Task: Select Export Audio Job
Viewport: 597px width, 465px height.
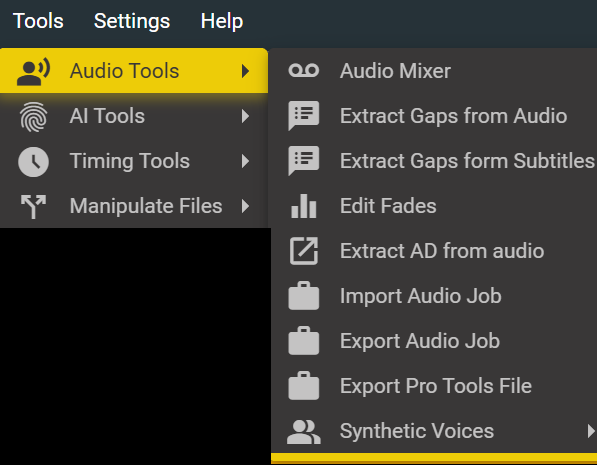Action: tap(434, 340)
